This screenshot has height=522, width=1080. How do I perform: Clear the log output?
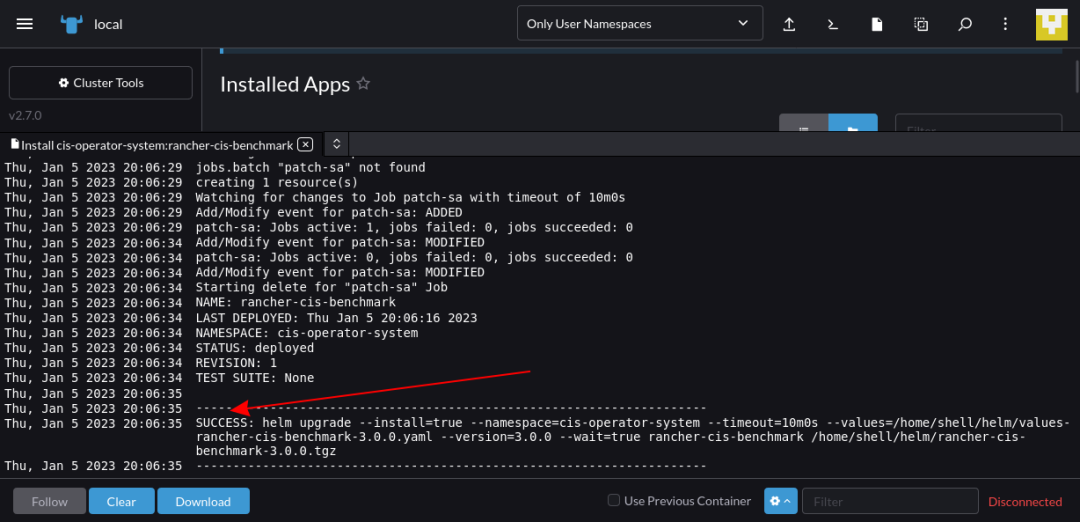pos(121,501)
